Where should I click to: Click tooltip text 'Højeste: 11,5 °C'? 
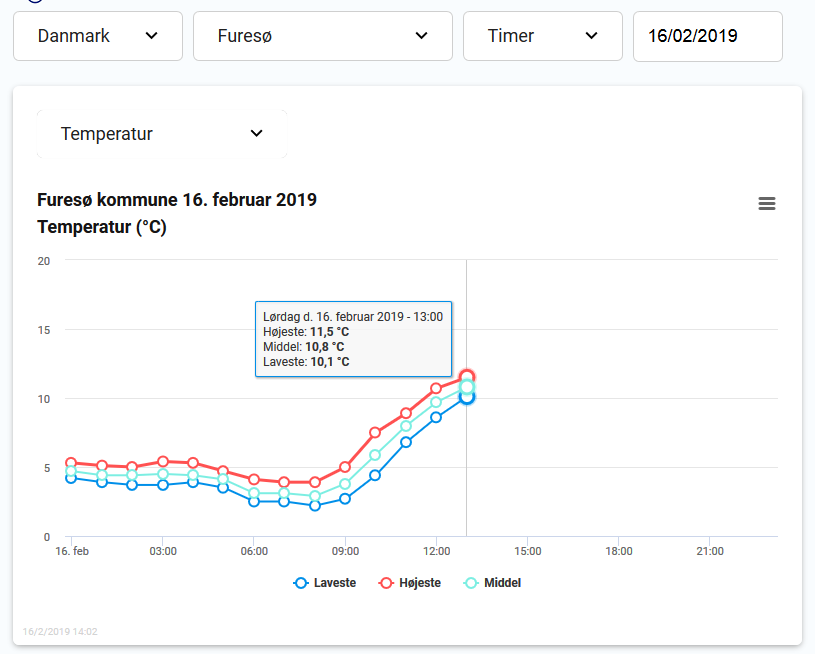point(306,332)
